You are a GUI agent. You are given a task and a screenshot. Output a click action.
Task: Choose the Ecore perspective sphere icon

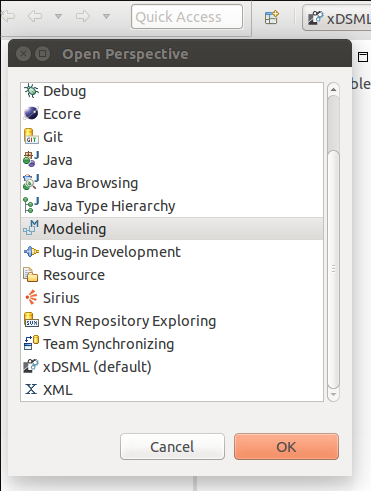click(31, 114)
